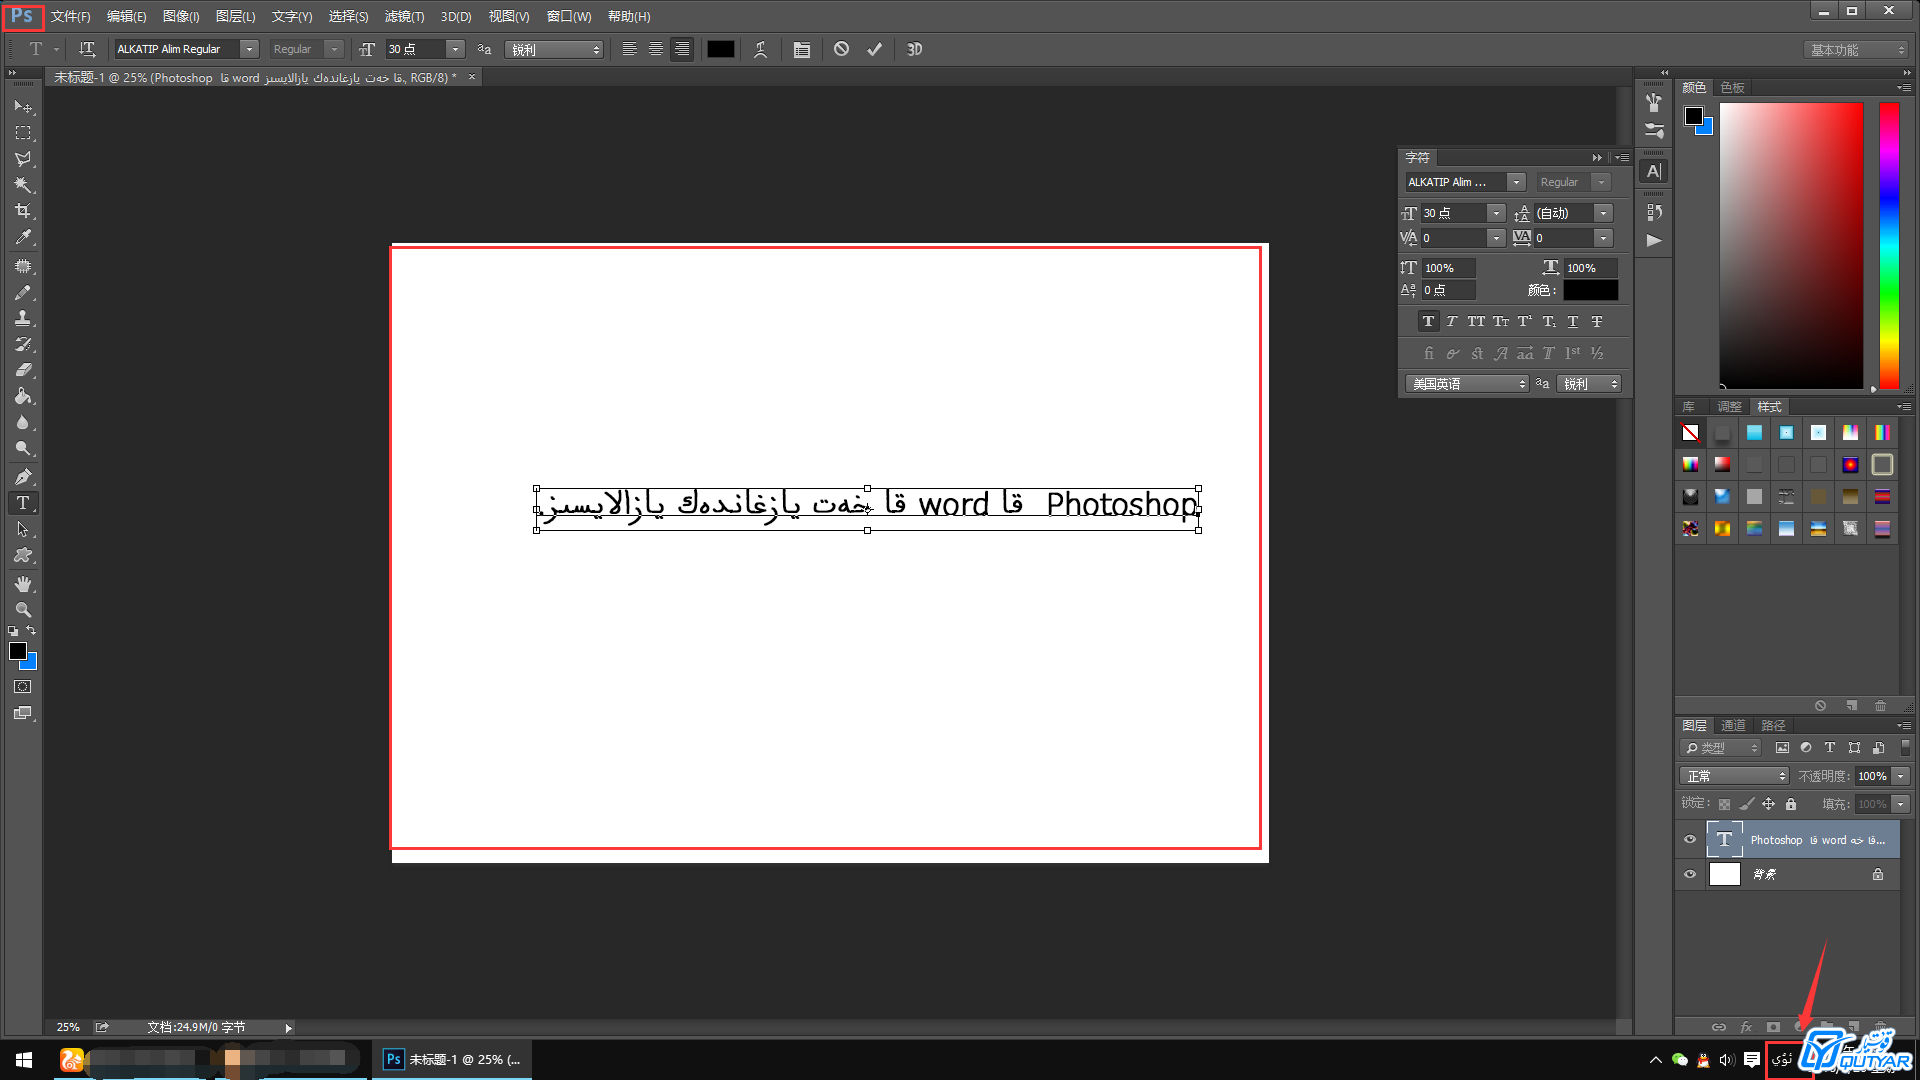Select the Pen tool

(x=23, y=477)
